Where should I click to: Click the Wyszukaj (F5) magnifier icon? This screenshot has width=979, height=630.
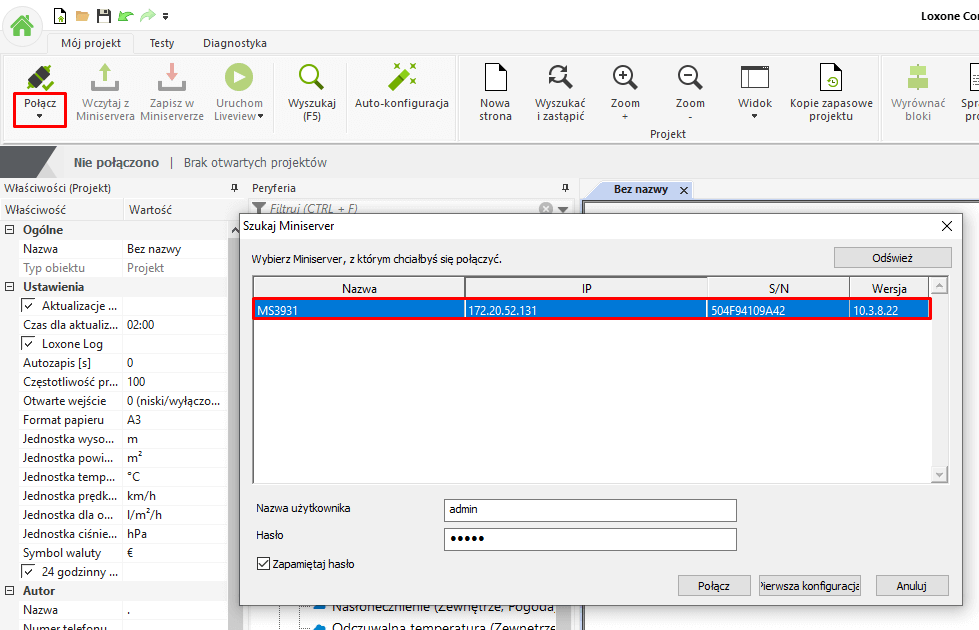point(311,79)
